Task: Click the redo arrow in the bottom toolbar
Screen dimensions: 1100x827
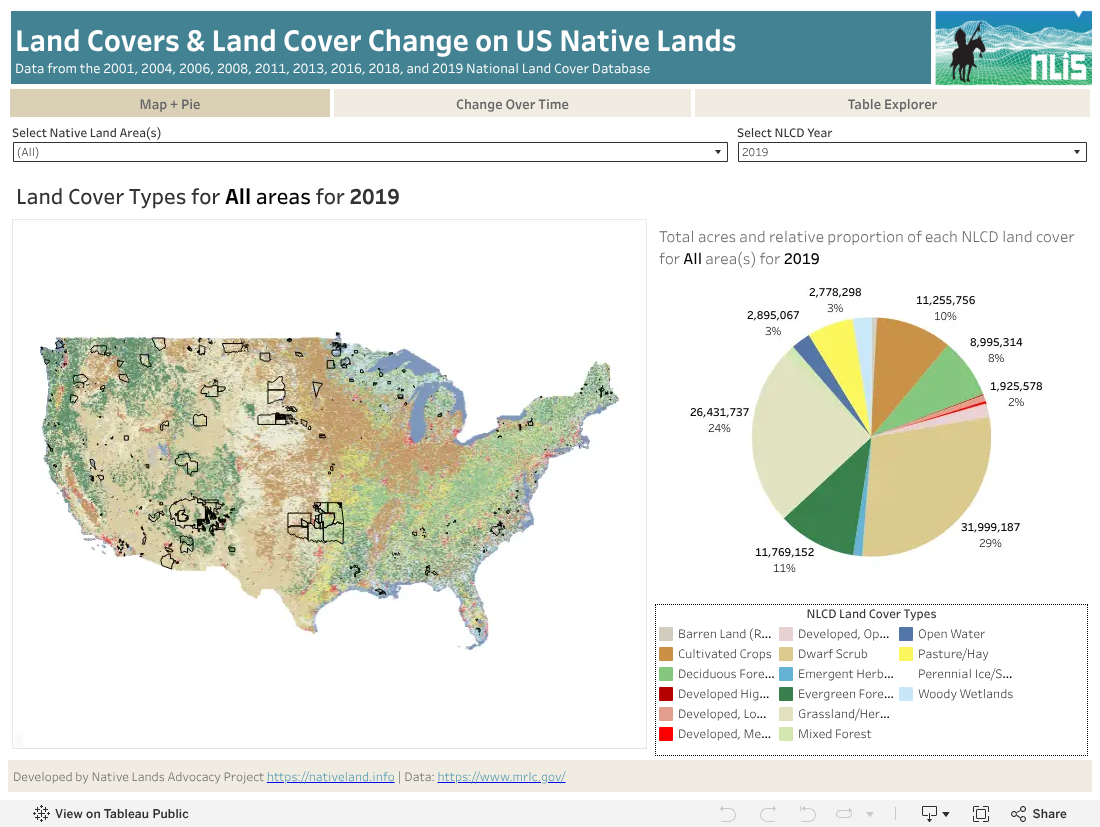Action: click(x=768, y=814)
